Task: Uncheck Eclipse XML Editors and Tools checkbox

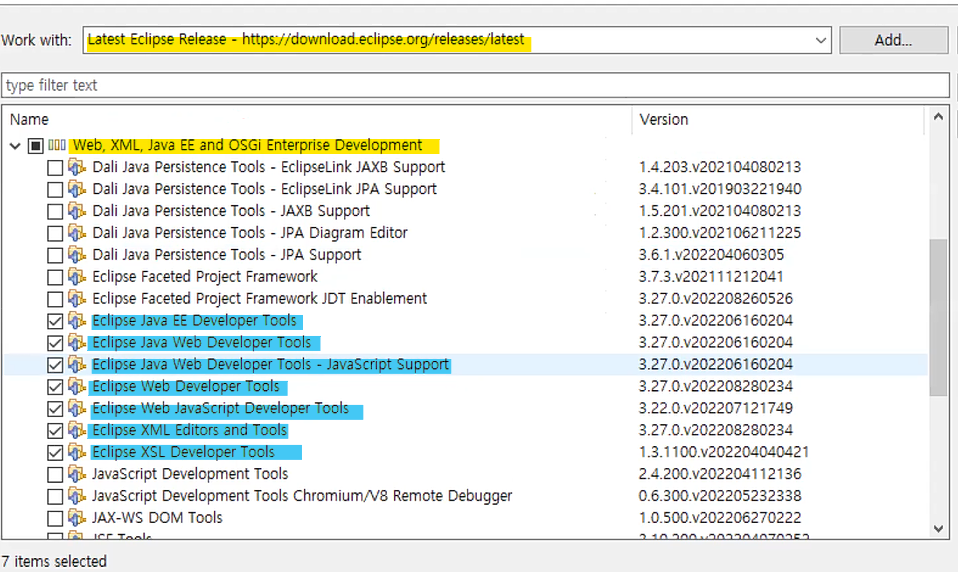Action: click(55, 431)
